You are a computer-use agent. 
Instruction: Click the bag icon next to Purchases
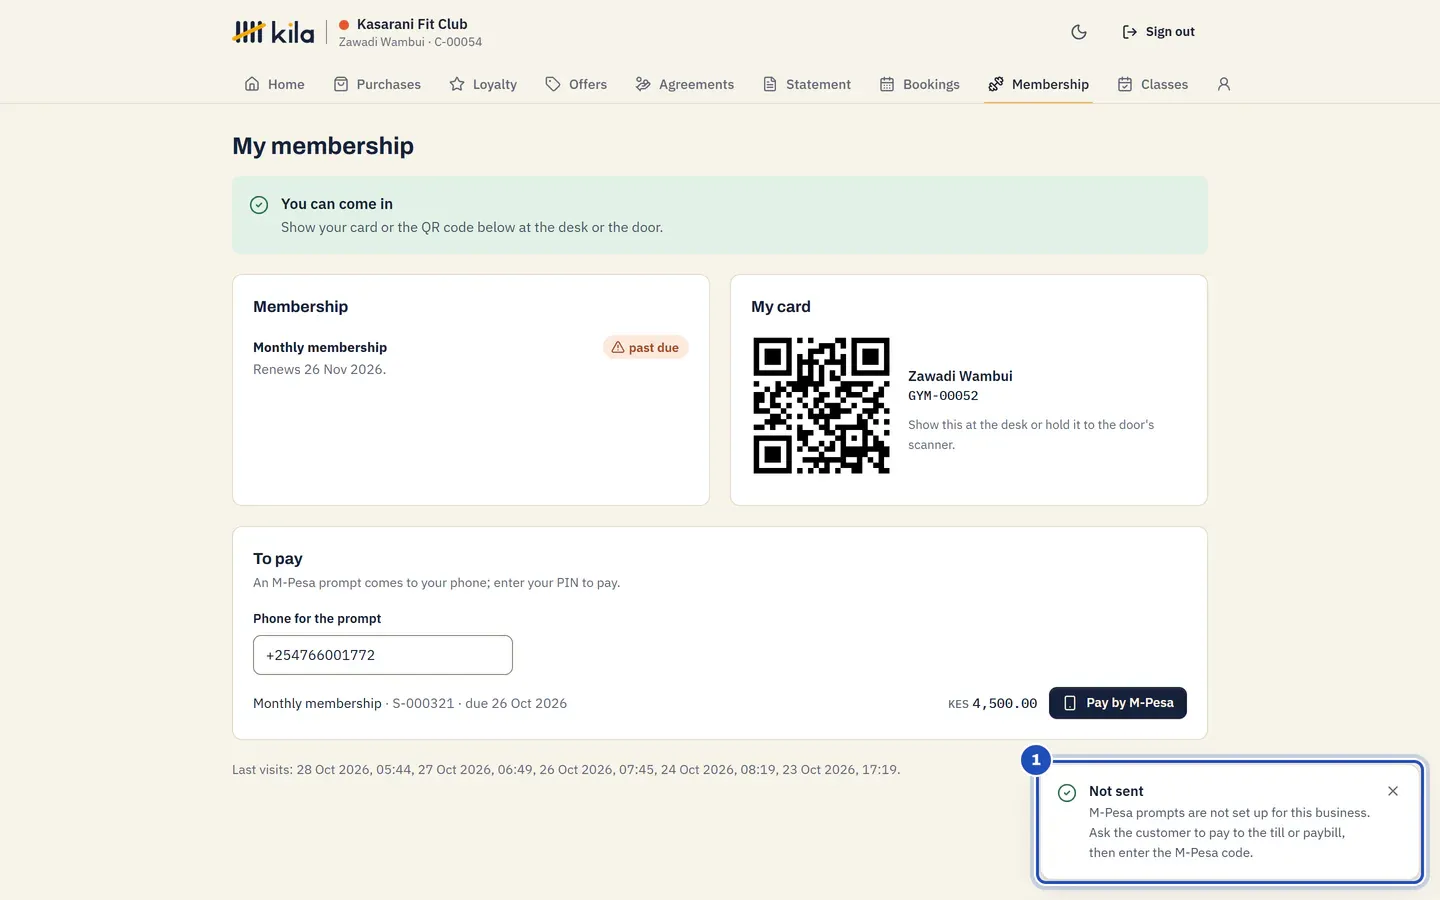[x=341, y=84]
